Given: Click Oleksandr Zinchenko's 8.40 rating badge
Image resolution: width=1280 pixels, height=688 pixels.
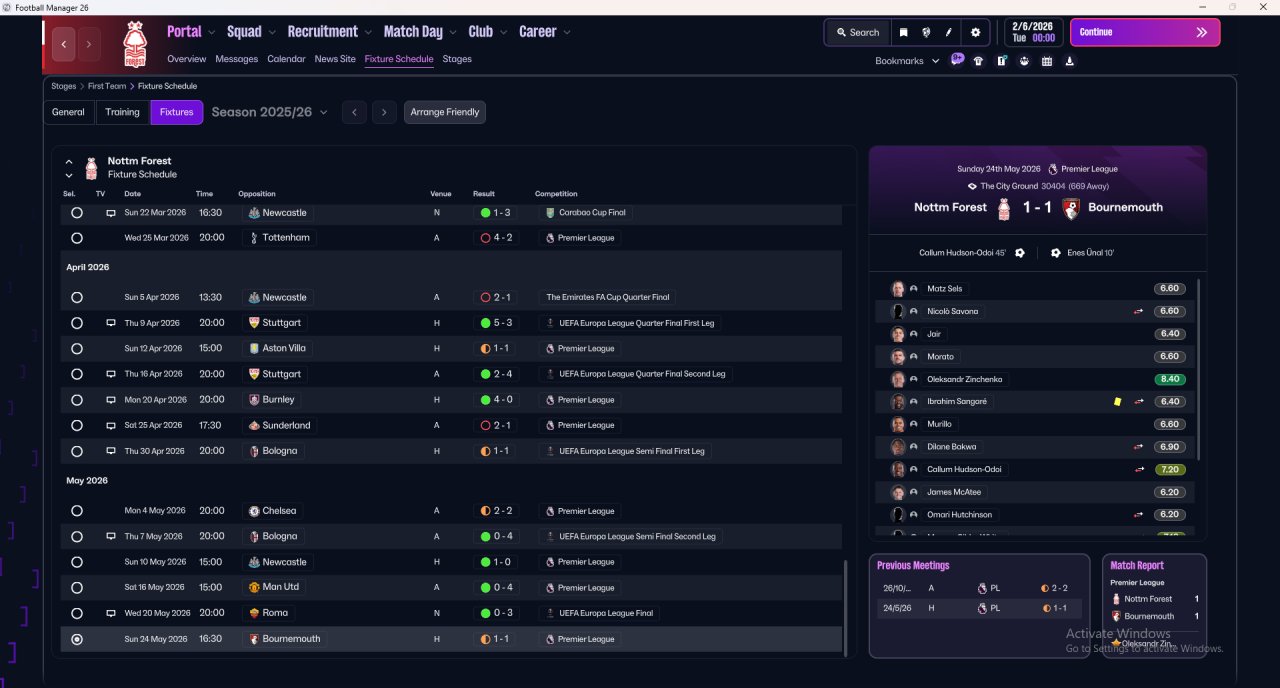Looking at the screenshot, I should (1170, 379).
